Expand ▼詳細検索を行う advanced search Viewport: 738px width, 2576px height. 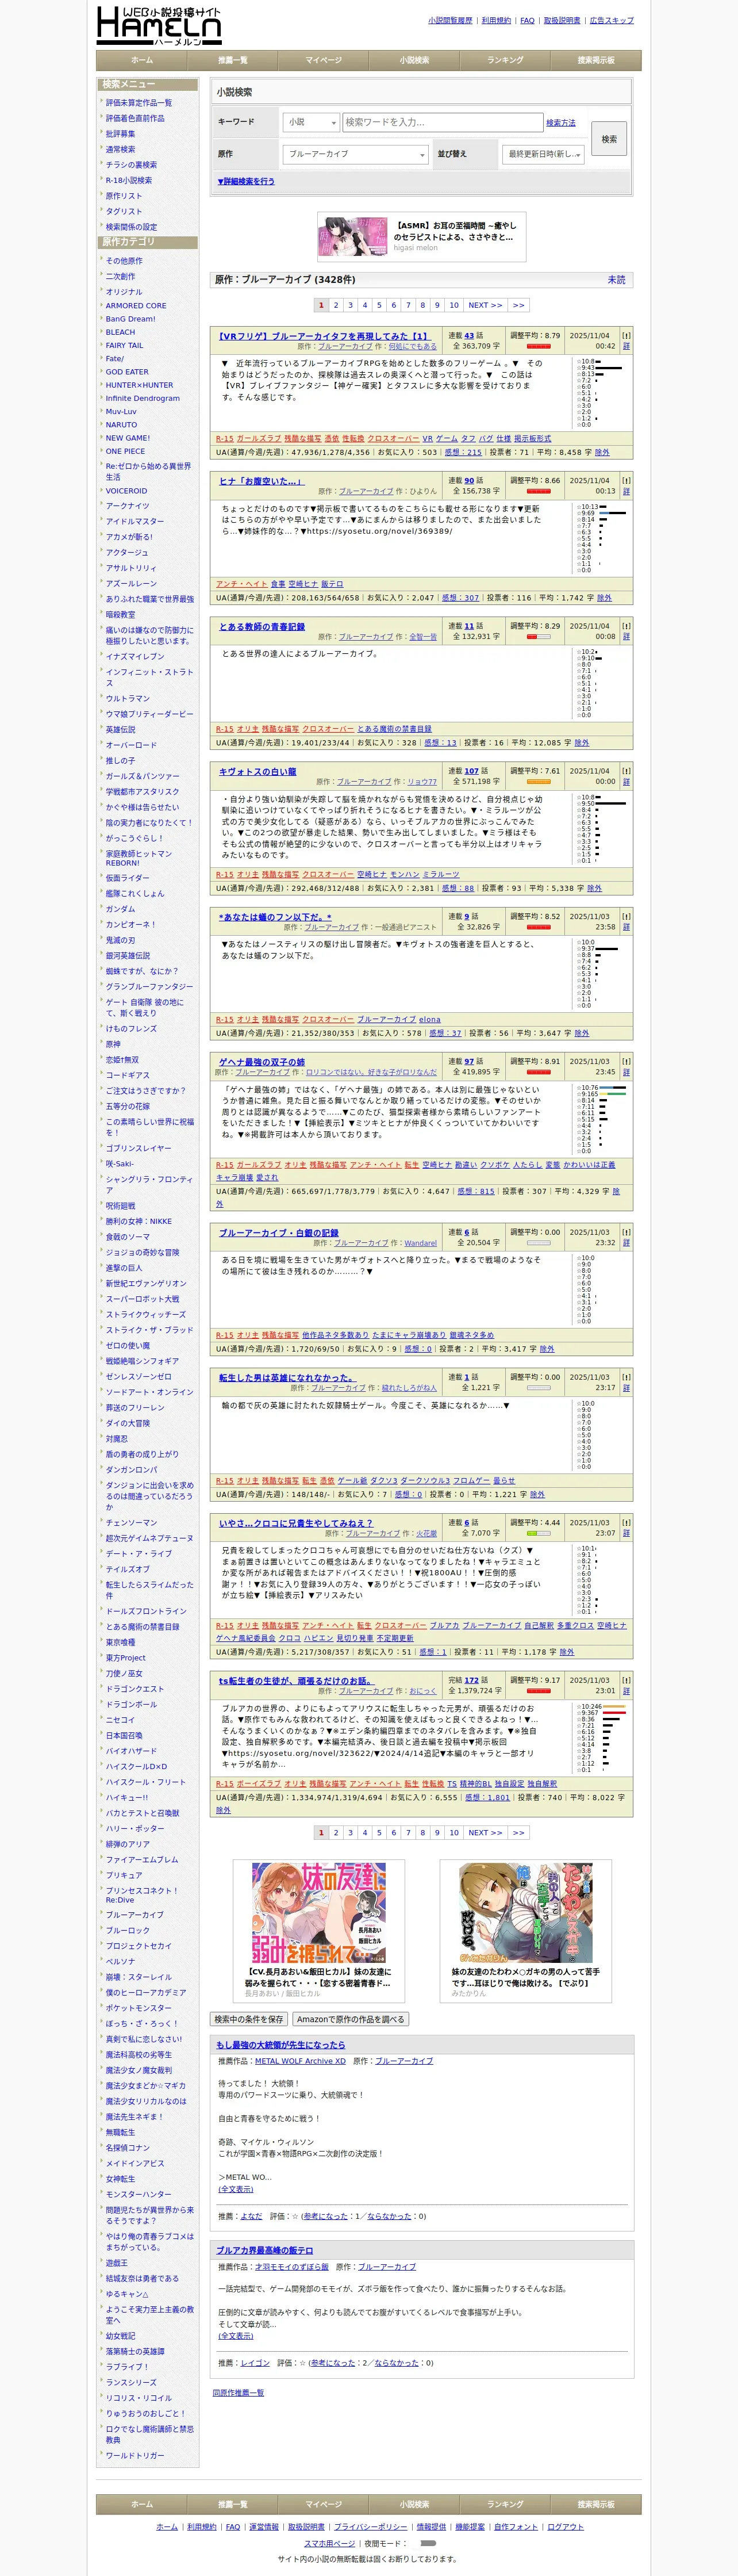point(246,182)
